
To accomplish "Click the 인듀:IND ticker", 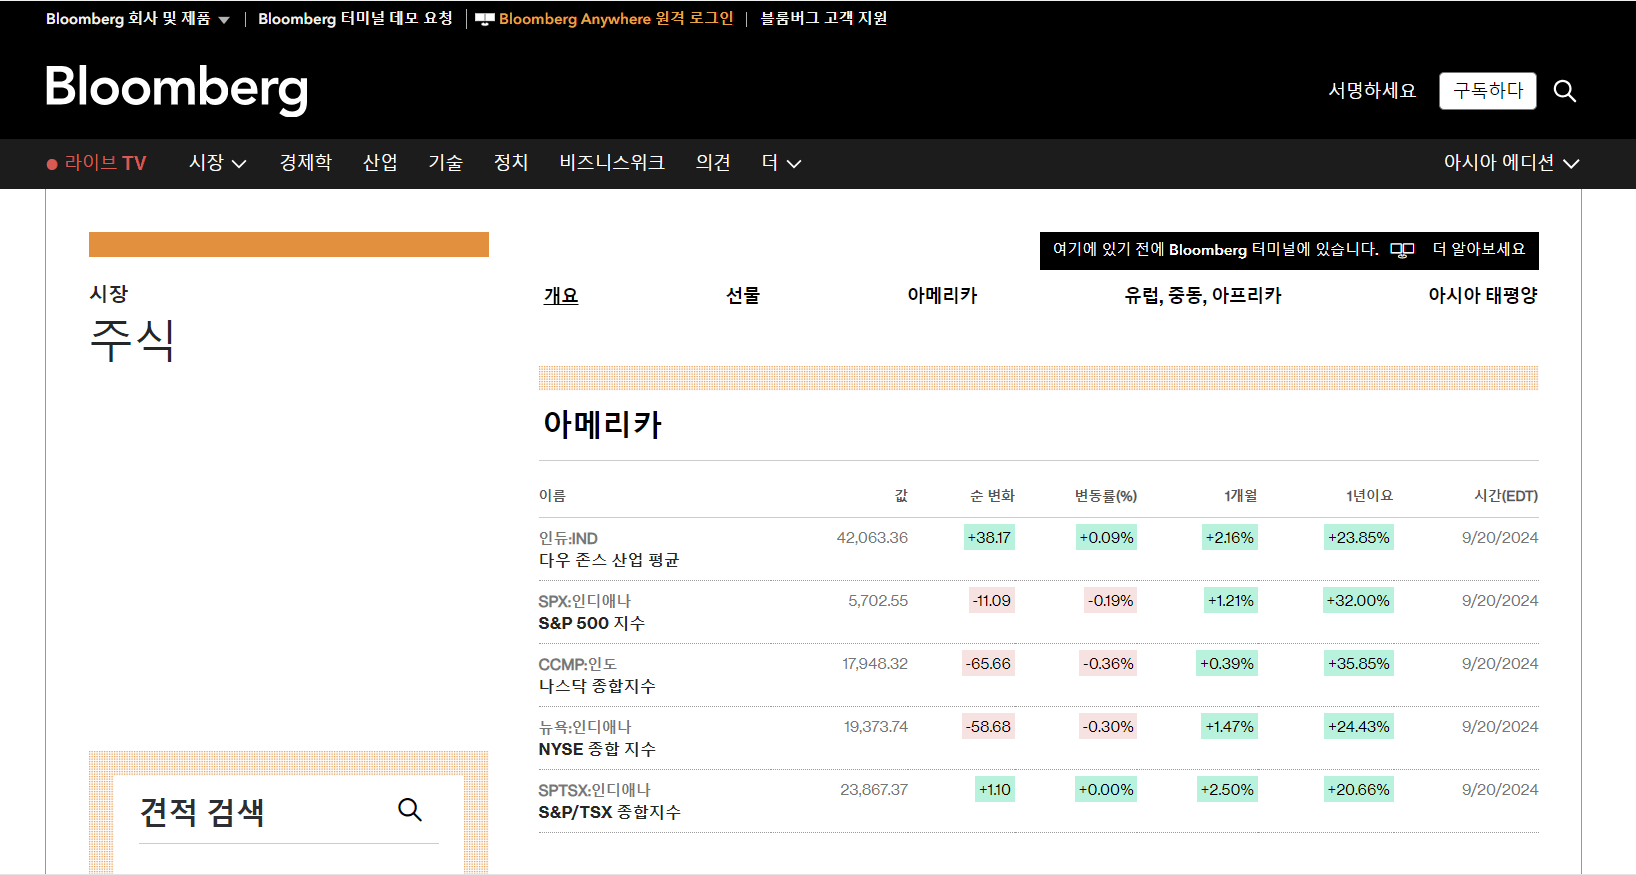I will (x=568, y=538).
